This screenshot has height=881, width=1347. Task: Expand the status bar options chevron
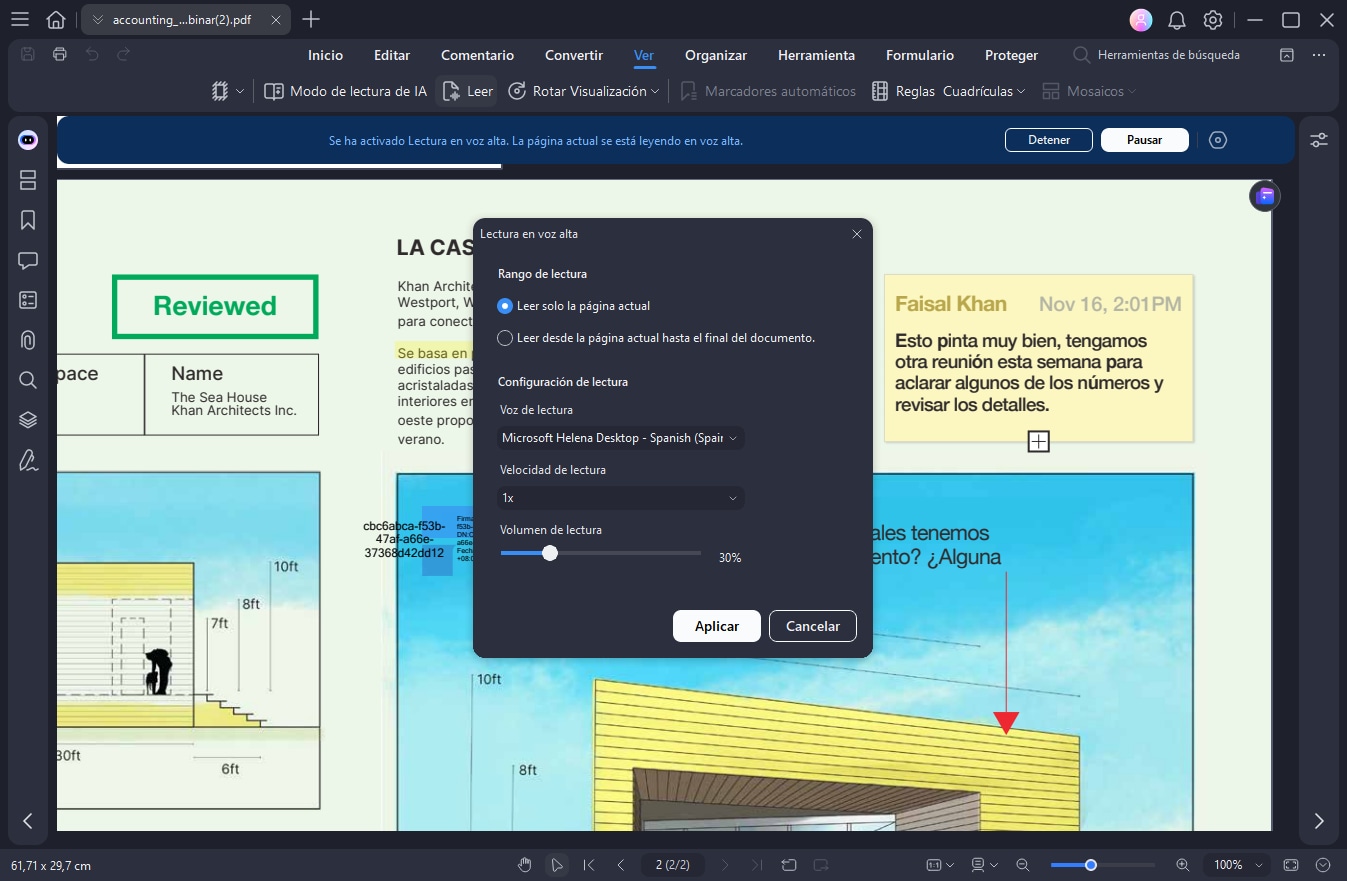coord(1324,865)
